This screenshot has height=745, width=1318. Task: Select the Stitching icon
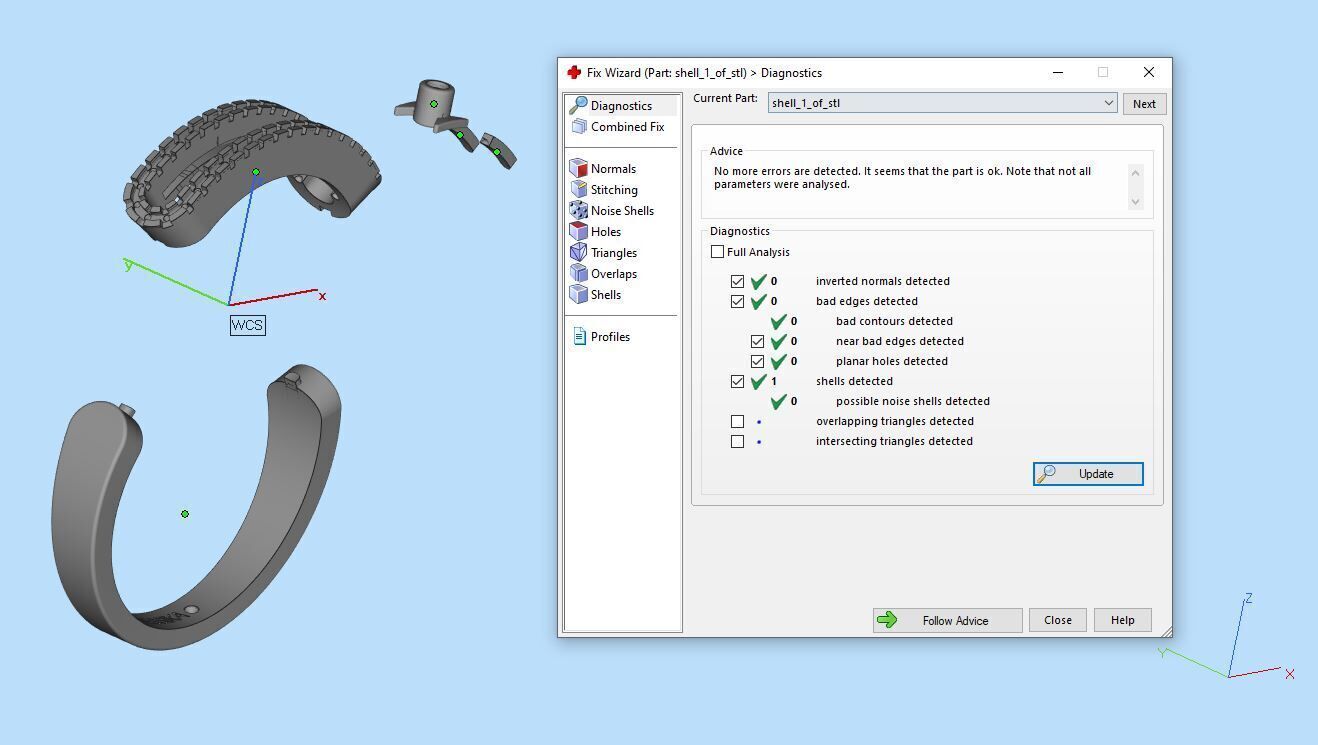point(578,189)
